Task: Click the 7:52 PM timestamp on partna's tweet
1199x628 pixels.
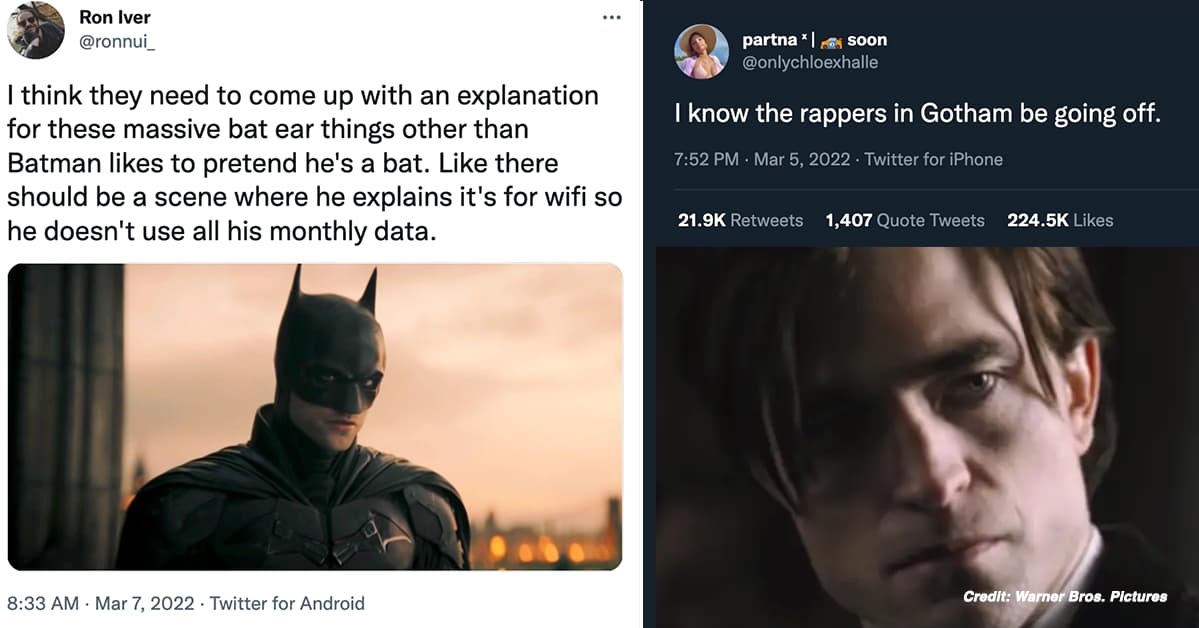Action: tap(707, 158)
